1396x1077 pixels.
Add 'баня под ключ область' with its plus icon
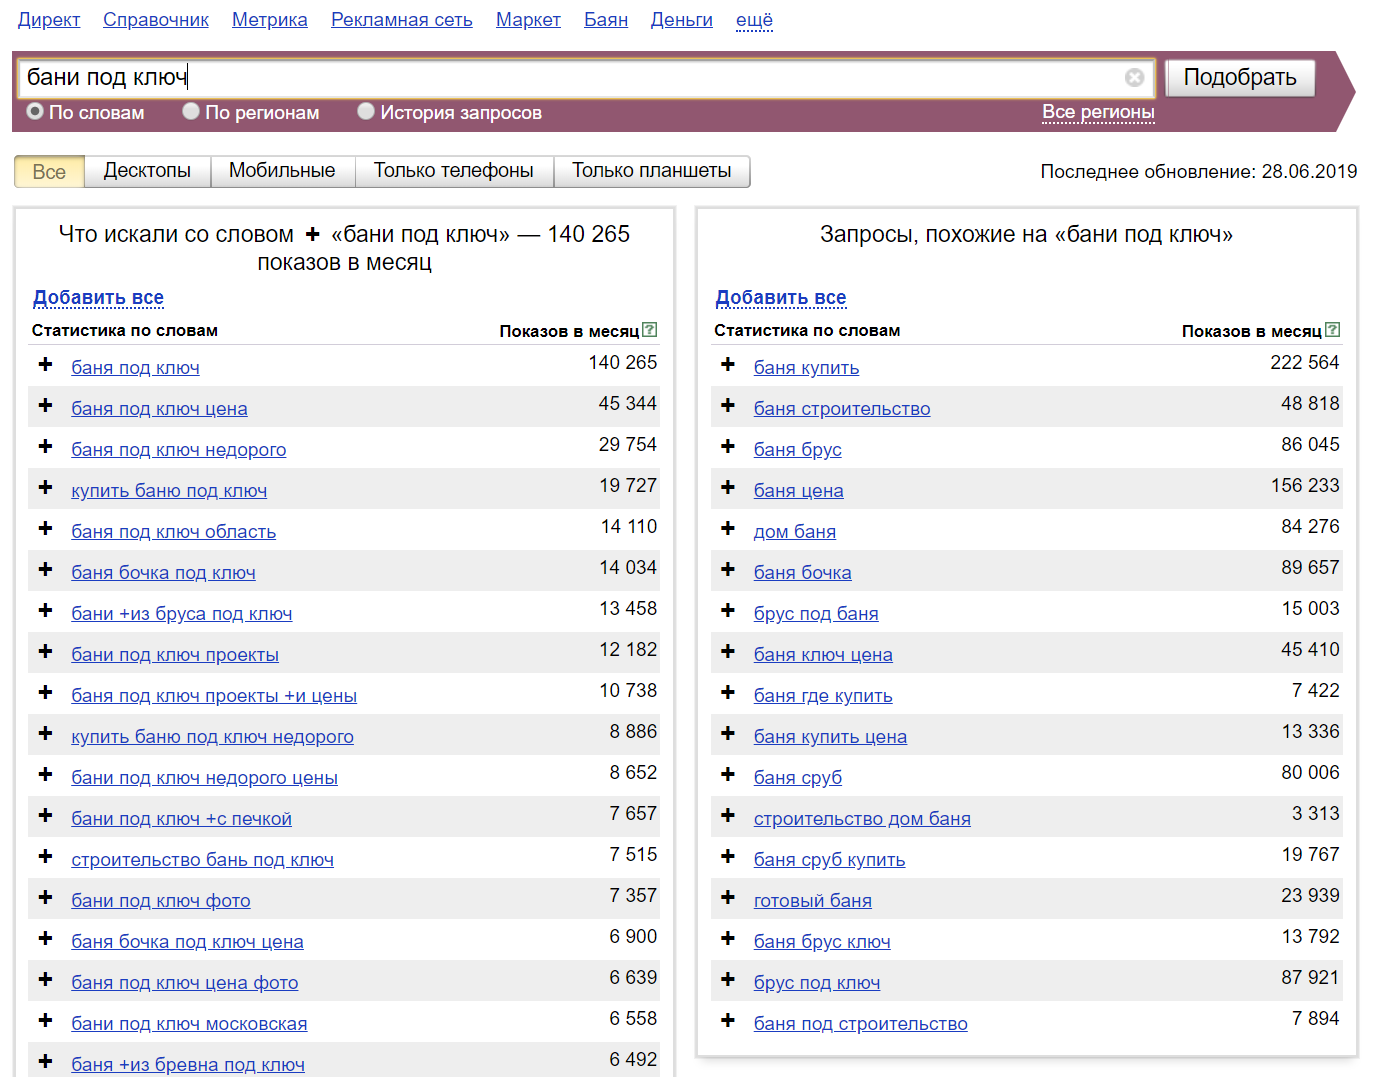45,529
